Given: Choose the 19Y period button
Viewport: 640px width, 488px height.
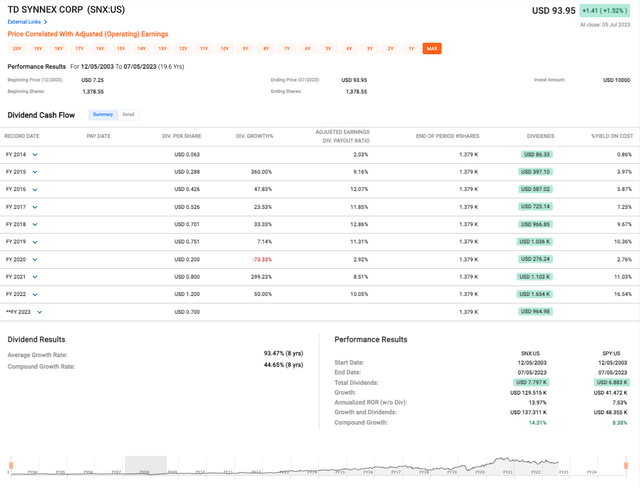Looking at the screenshot, I should coord(38,49).
